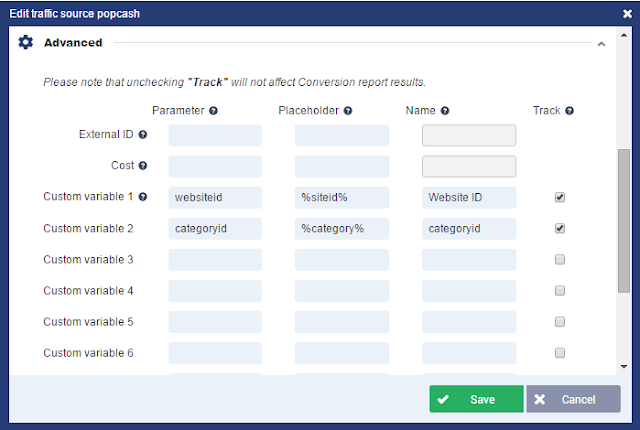Click the 'Edit traffic source popcash' title
This screenshot has height=430, width=640.
pos(75,14)
